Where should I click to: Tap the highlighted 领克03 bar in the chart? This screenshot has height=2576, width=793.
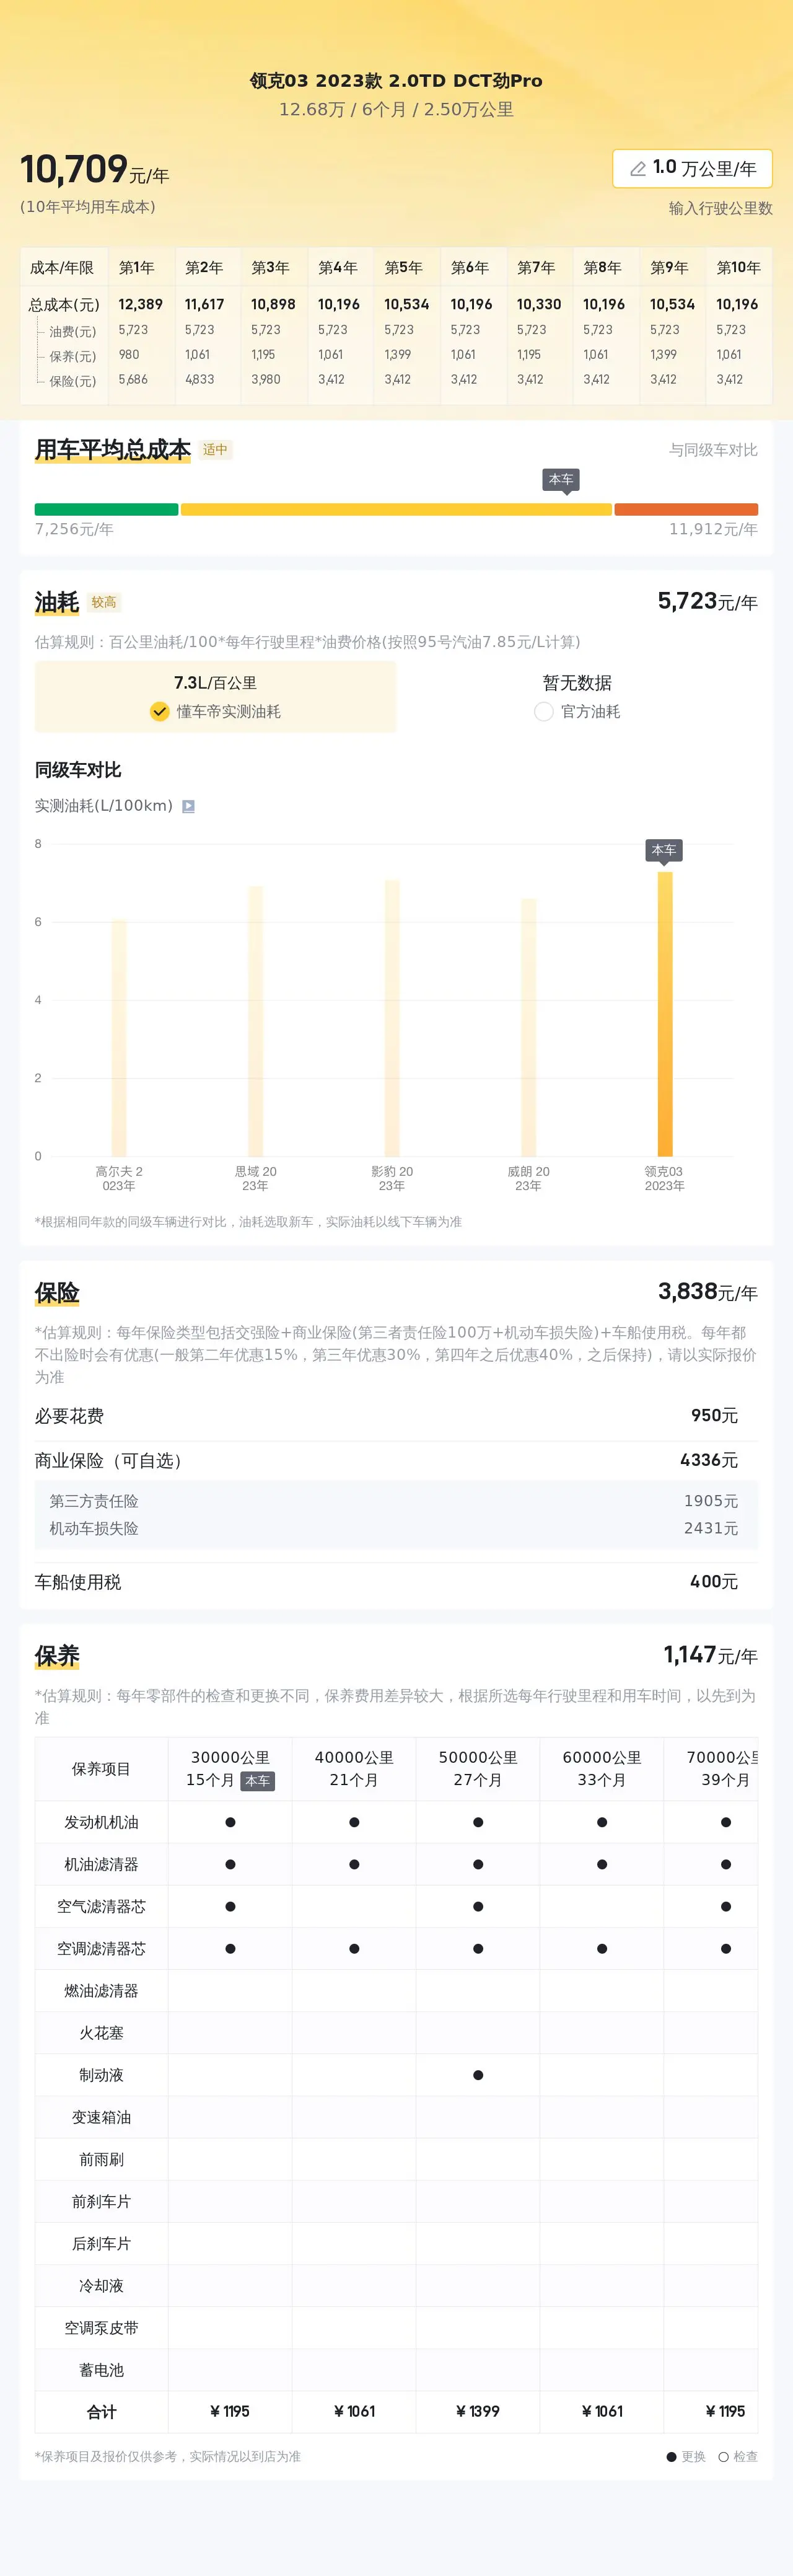(665, 1014)
